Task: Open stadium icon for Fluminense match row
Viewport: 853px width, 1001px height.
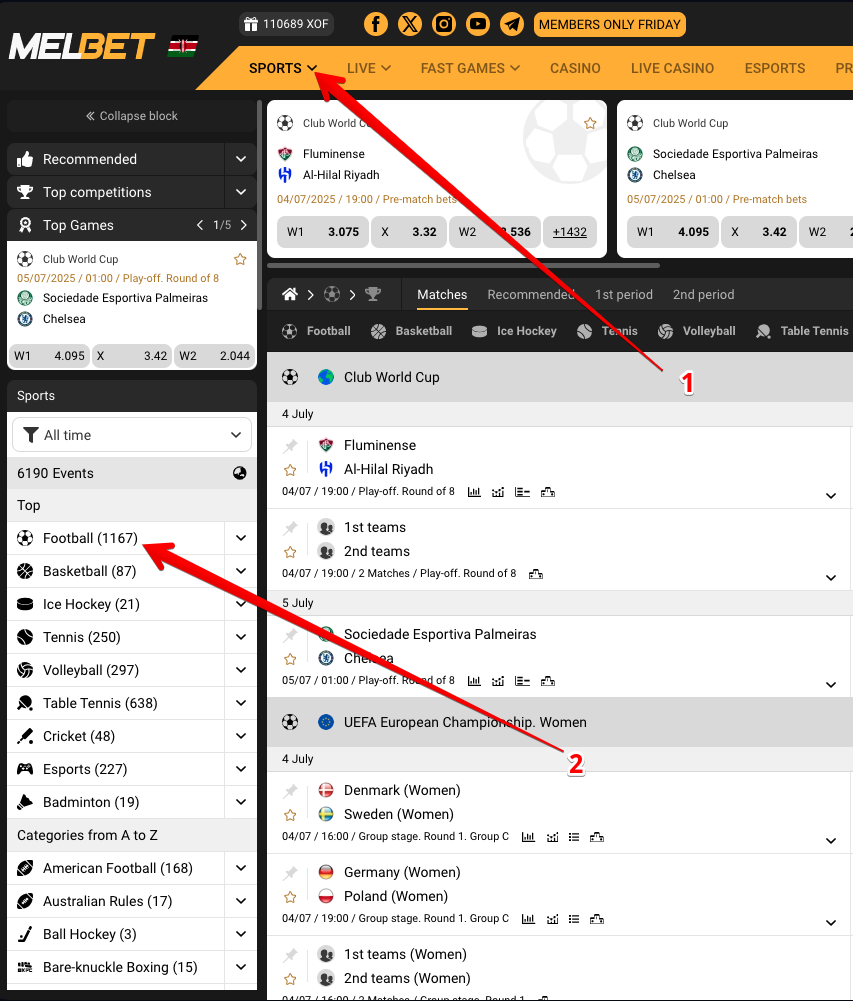Action: tap(548, 492)
